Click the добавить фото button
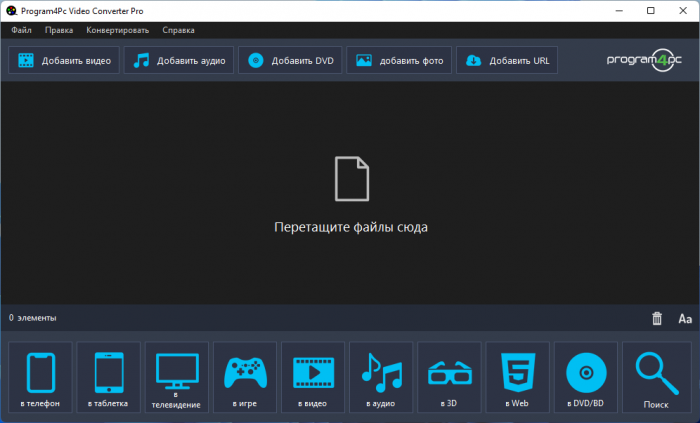700x423 pixels. tap(399, 60)
